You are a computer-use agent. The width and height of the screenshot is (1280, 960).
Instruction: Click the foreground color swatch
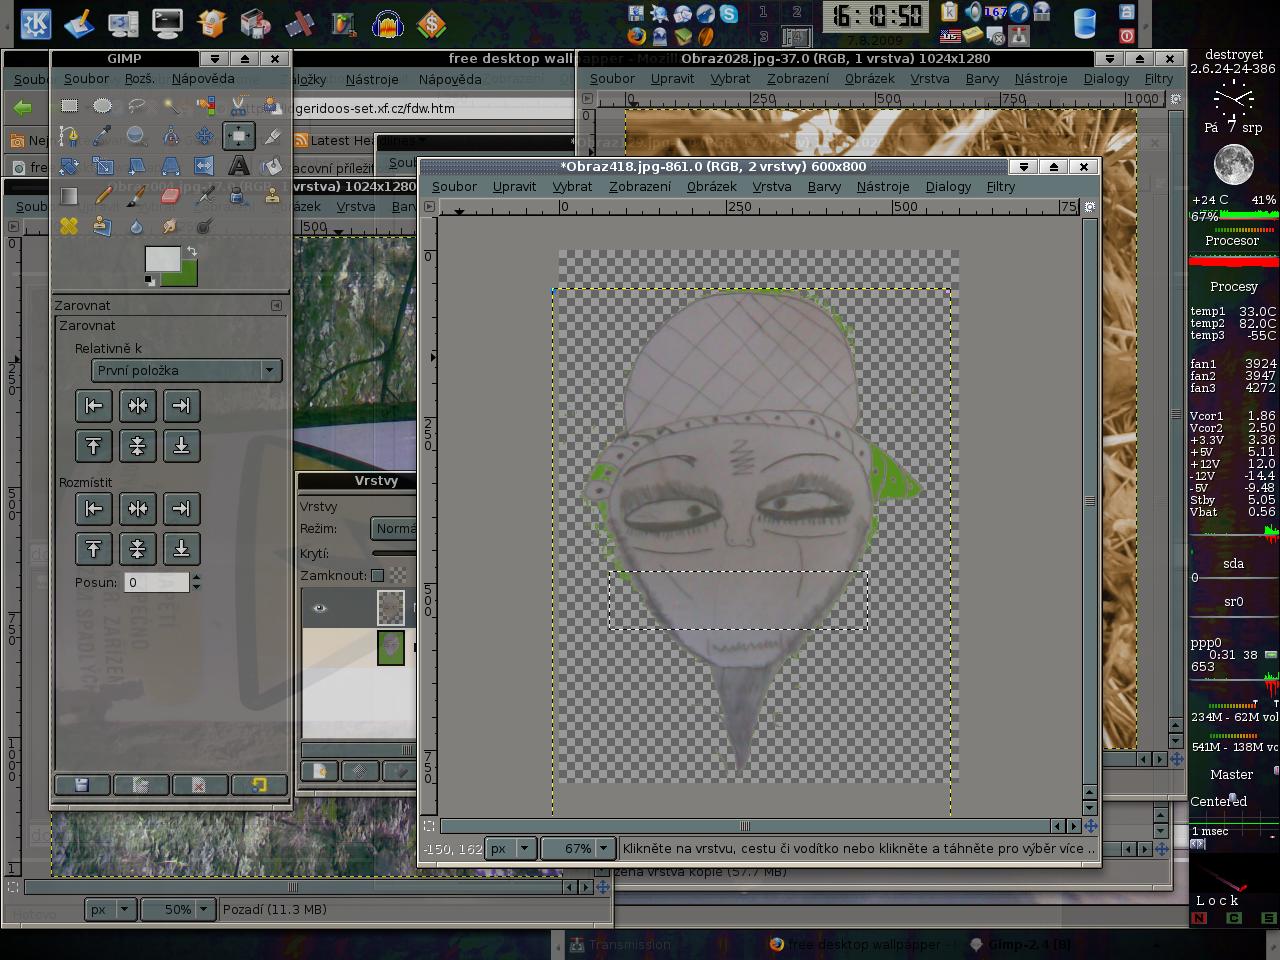[162, 259]
